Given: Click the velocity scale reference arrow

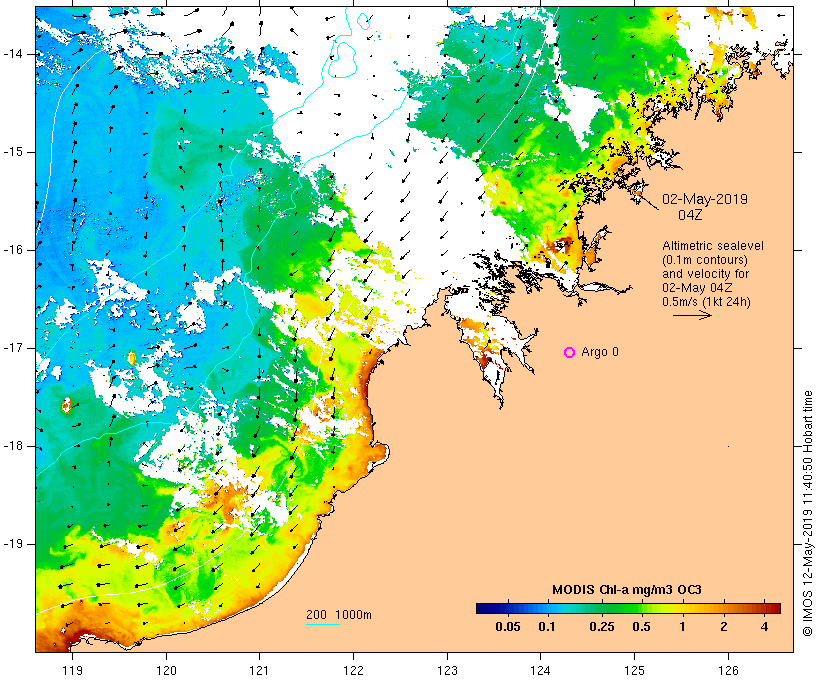Looking at the screenshot, I should pyautogui.click(x=692, y=315).
